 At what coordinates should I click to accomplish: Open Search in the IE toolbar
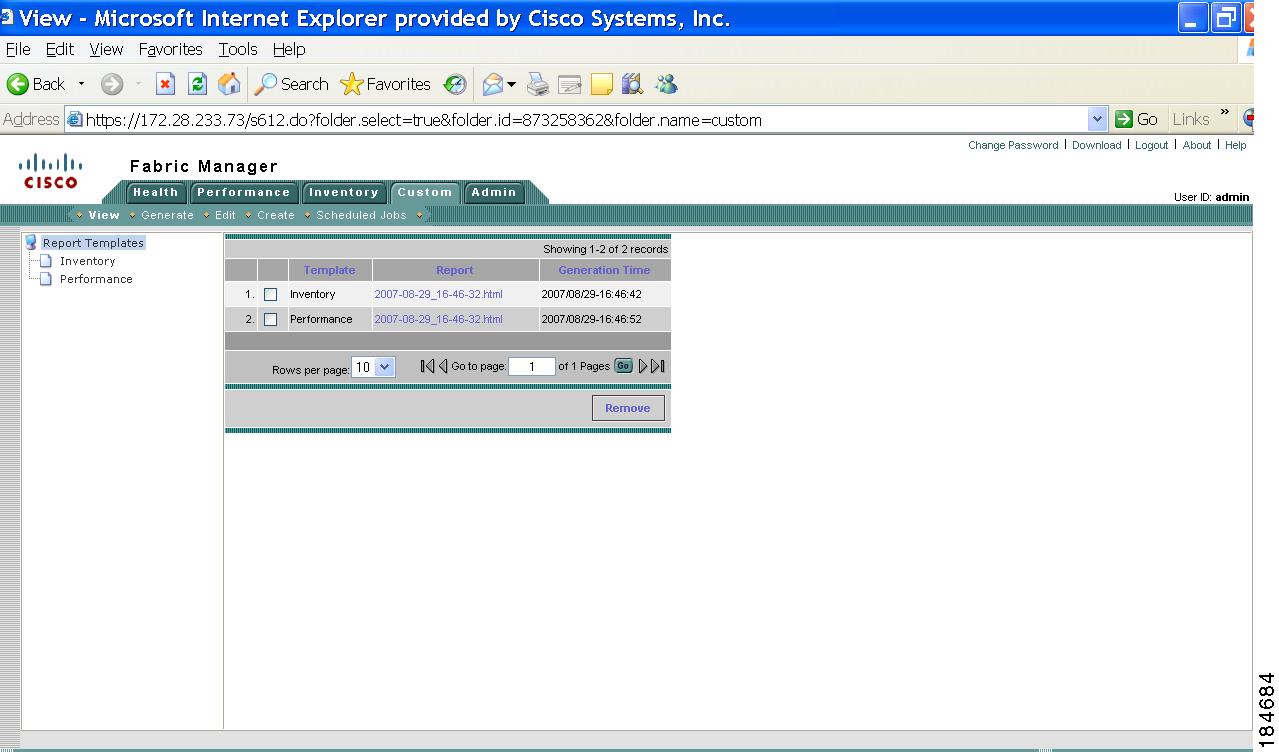coord(291,85)
